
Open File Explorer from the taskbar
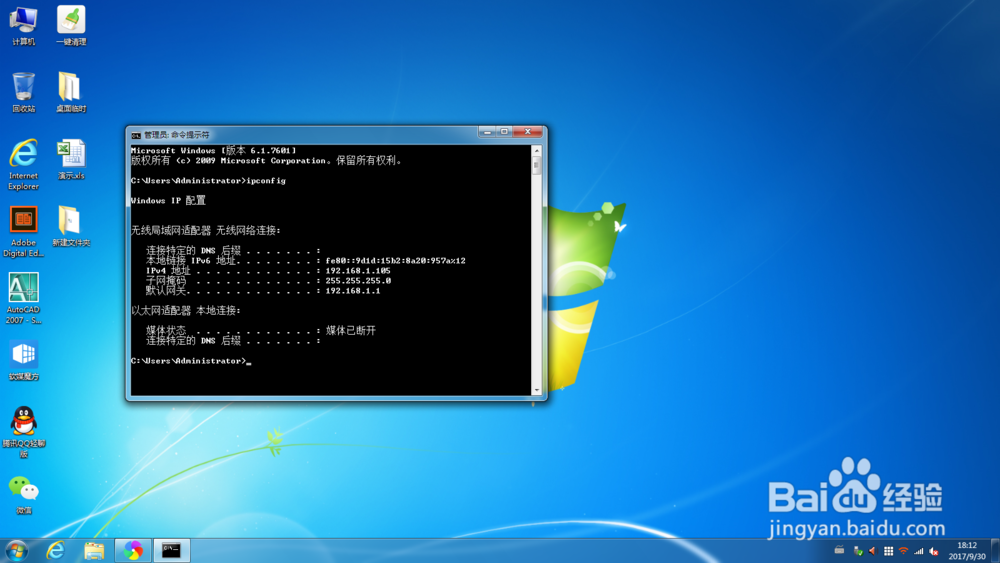[94, 550]
